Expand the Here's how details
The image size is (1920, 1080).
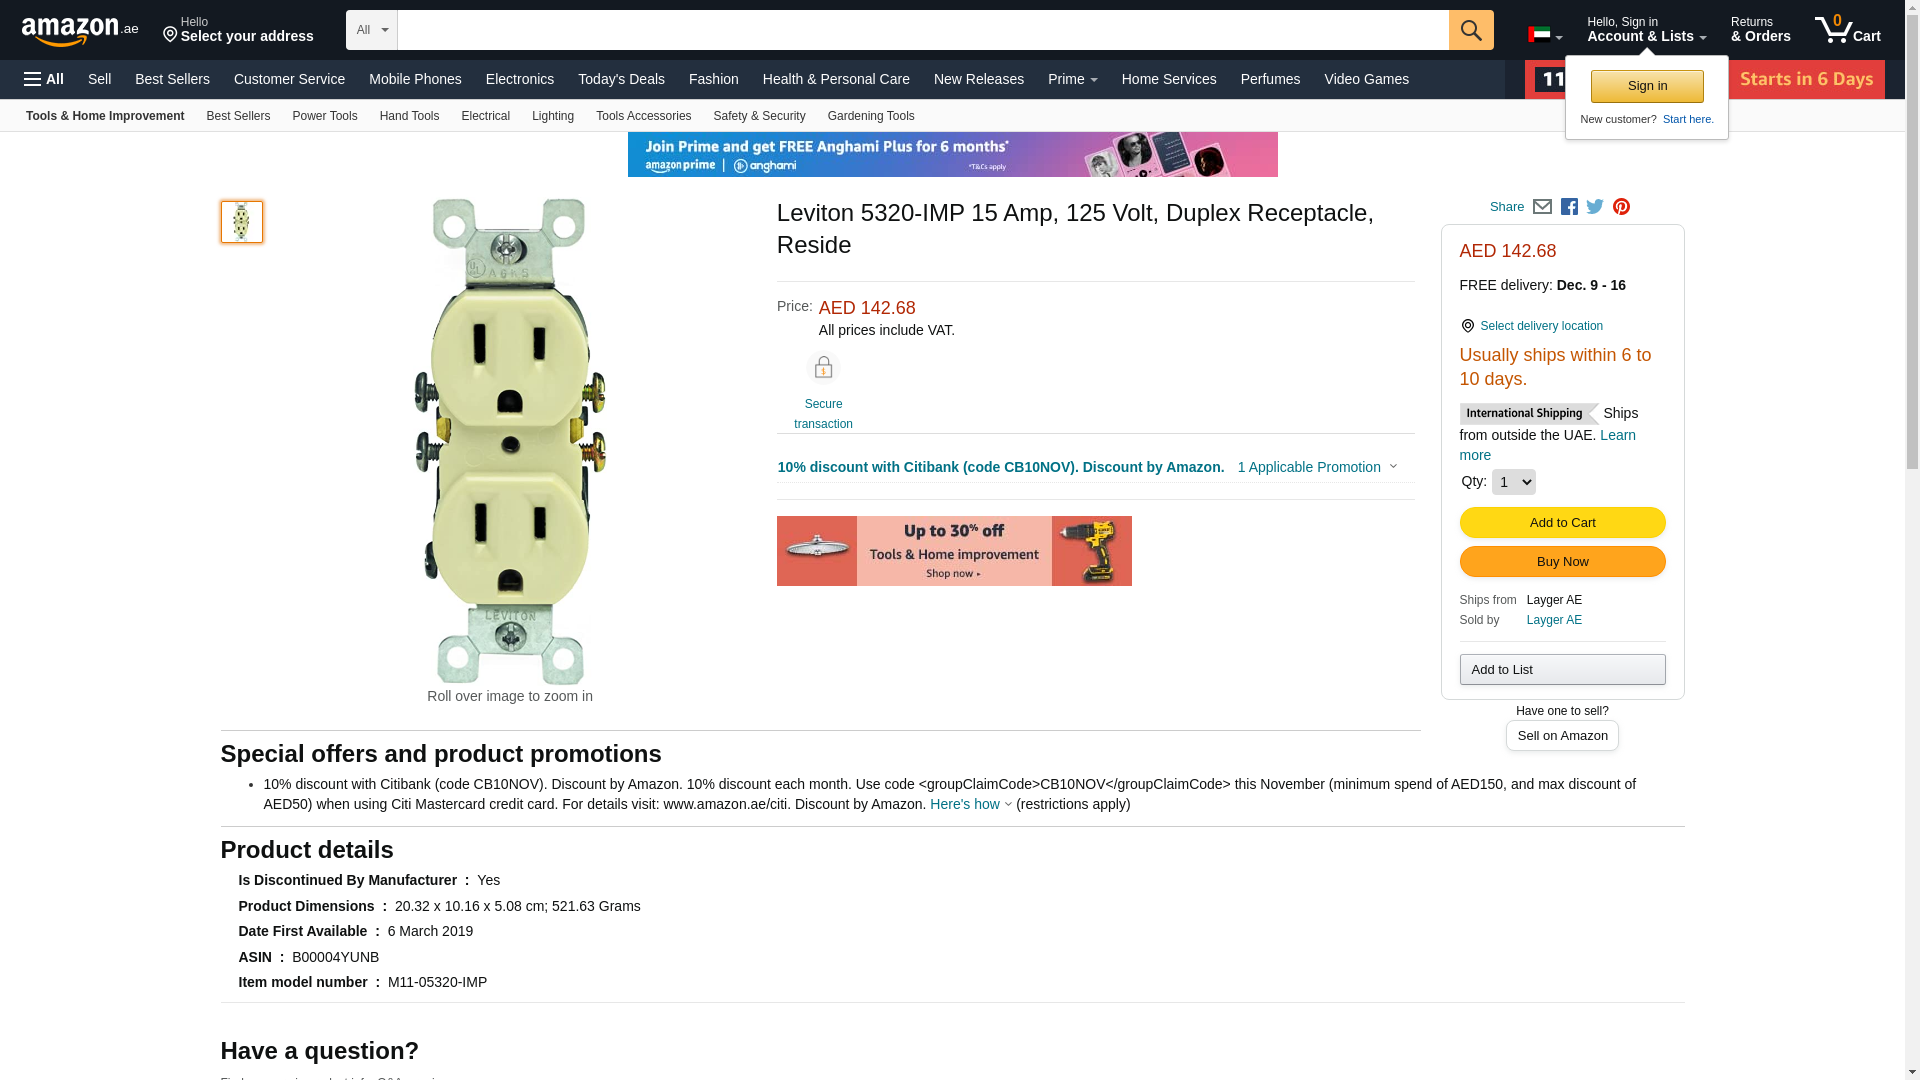pyautogui.click(x=970, y=804)
